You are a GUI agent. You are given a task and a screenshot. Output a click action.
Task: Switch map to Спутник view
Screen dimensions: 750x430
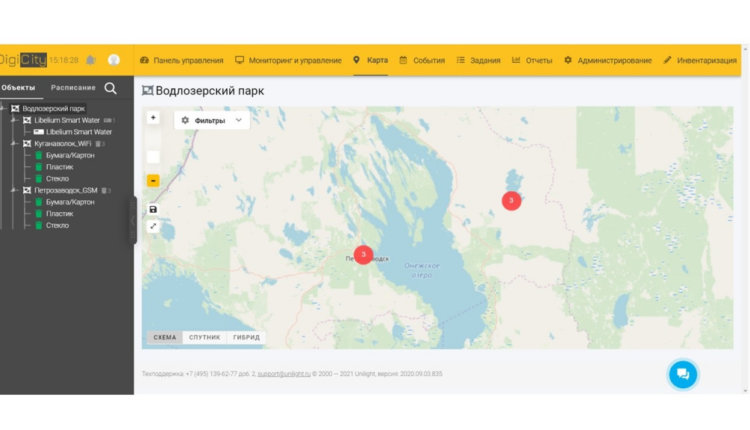[x=204, y=337]
